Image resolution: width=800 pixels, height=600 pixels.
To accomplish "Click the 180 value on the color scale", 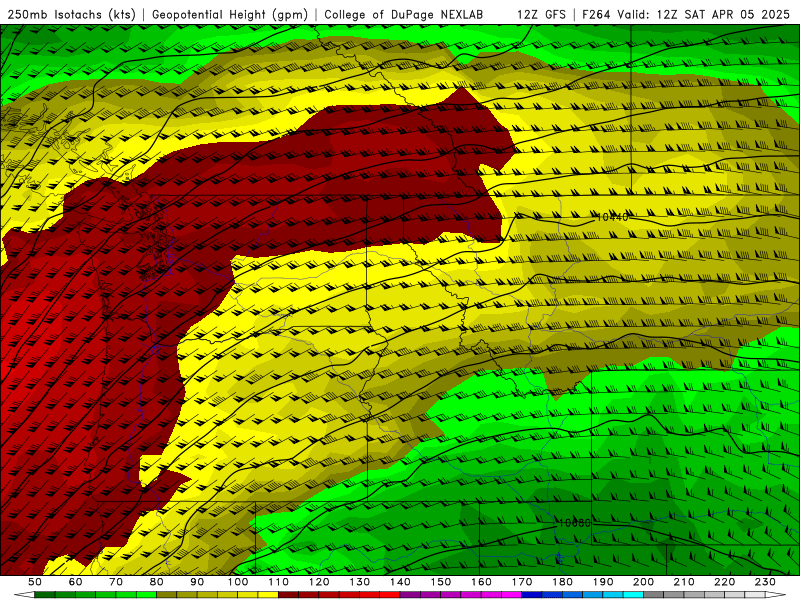I will (x=562, y=582).
